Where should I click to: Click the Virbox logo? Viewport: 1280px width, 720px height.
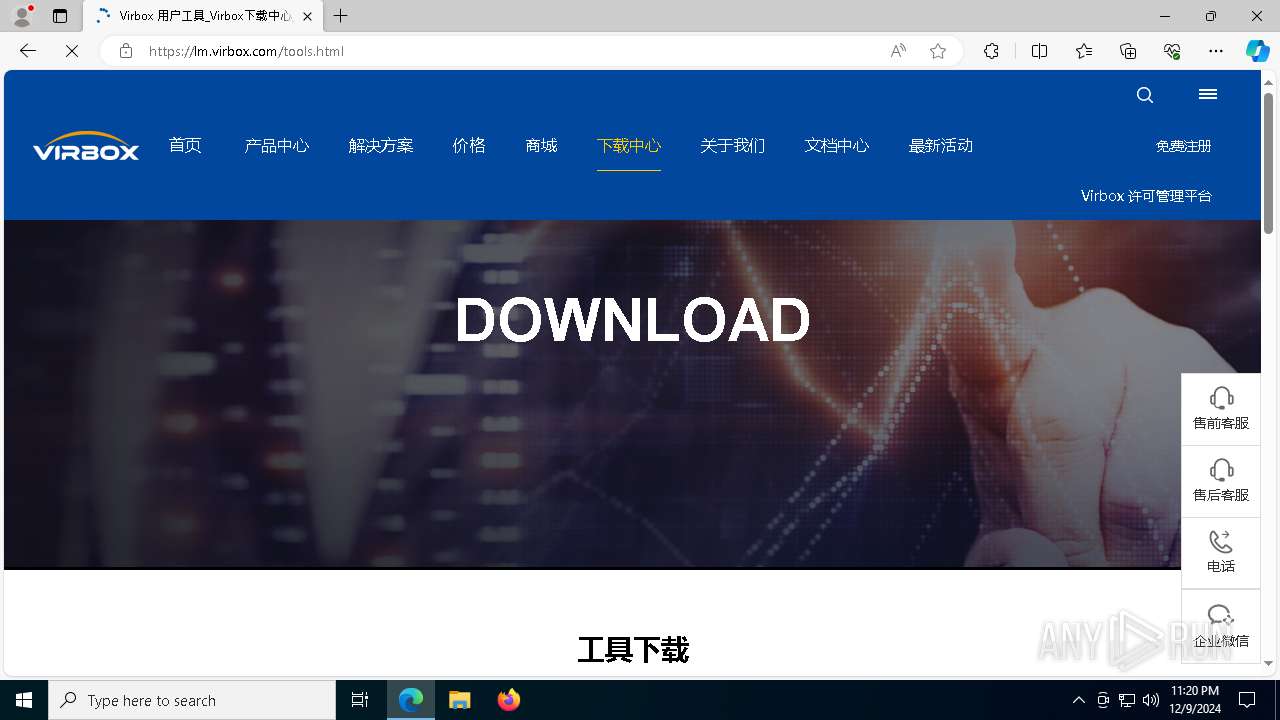click(x=86, y=146)
